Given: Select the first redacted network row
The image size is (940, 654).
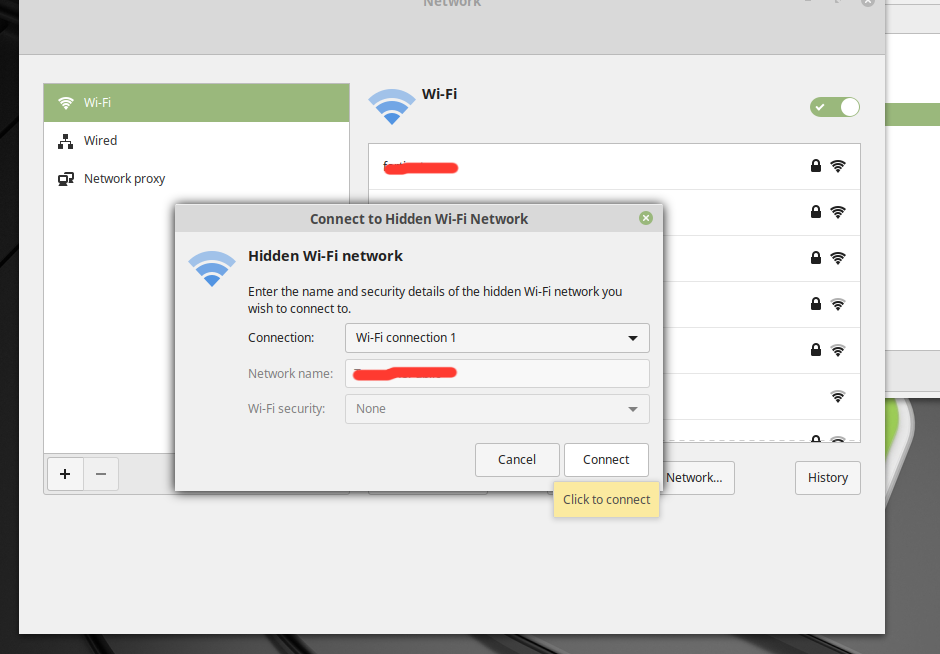Looking at the screenshot, I should 614,167.
